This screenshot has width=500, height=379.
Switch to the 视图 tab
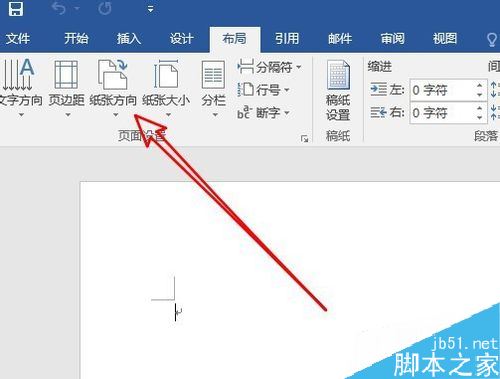tap(445, 39)
